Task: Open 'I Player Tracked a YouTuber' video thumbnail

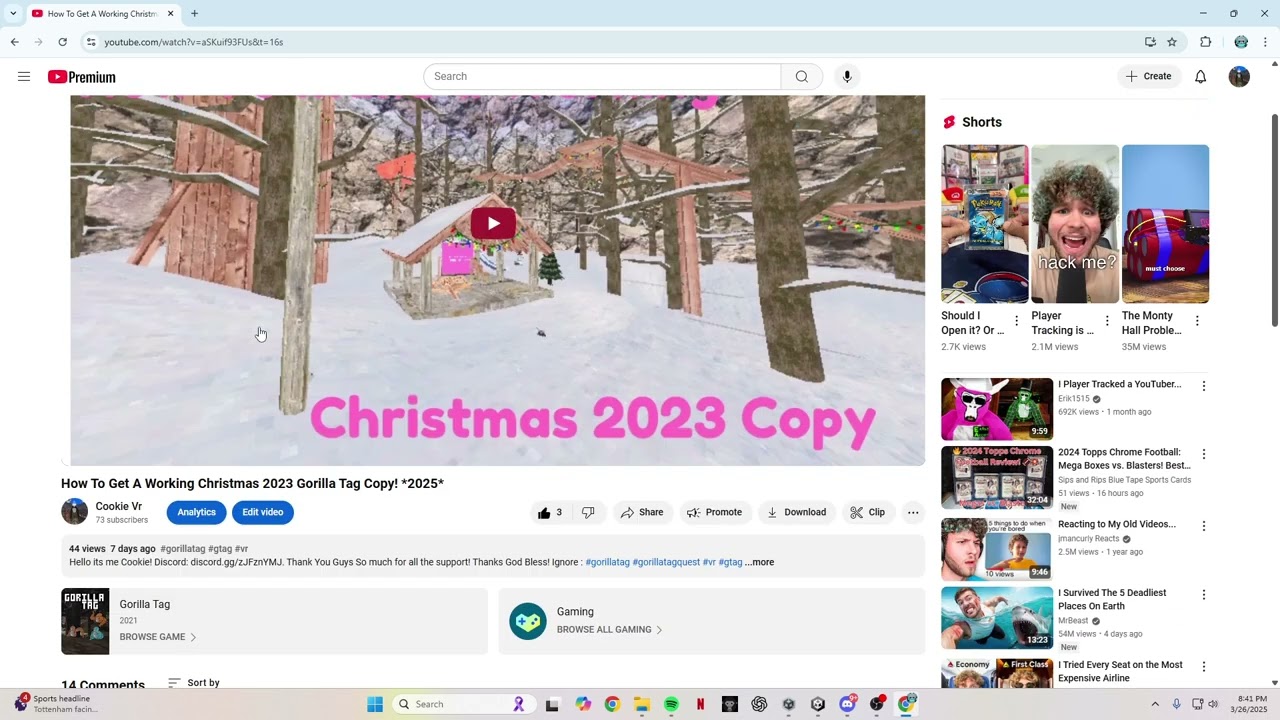Action: pos(997,409)
